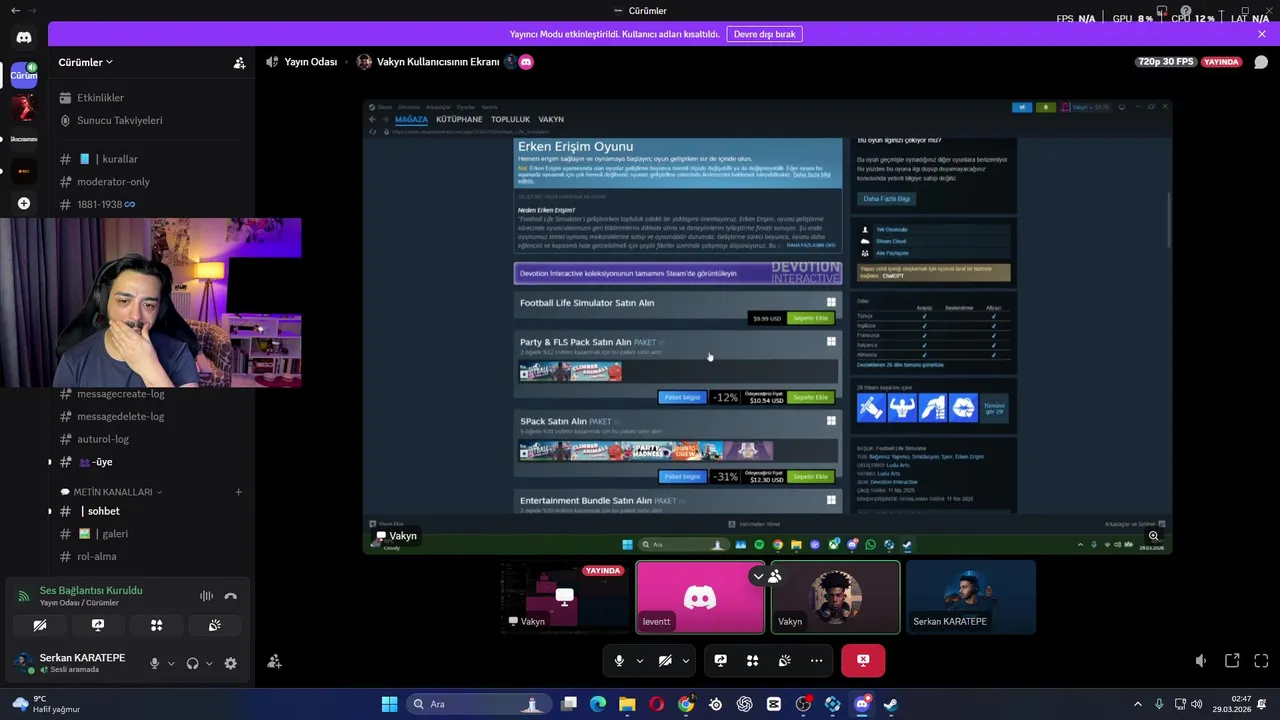Viewport: 1280px width, 720px height.
Task: Expand camera options in call control bar
Action: click(686, 660)
